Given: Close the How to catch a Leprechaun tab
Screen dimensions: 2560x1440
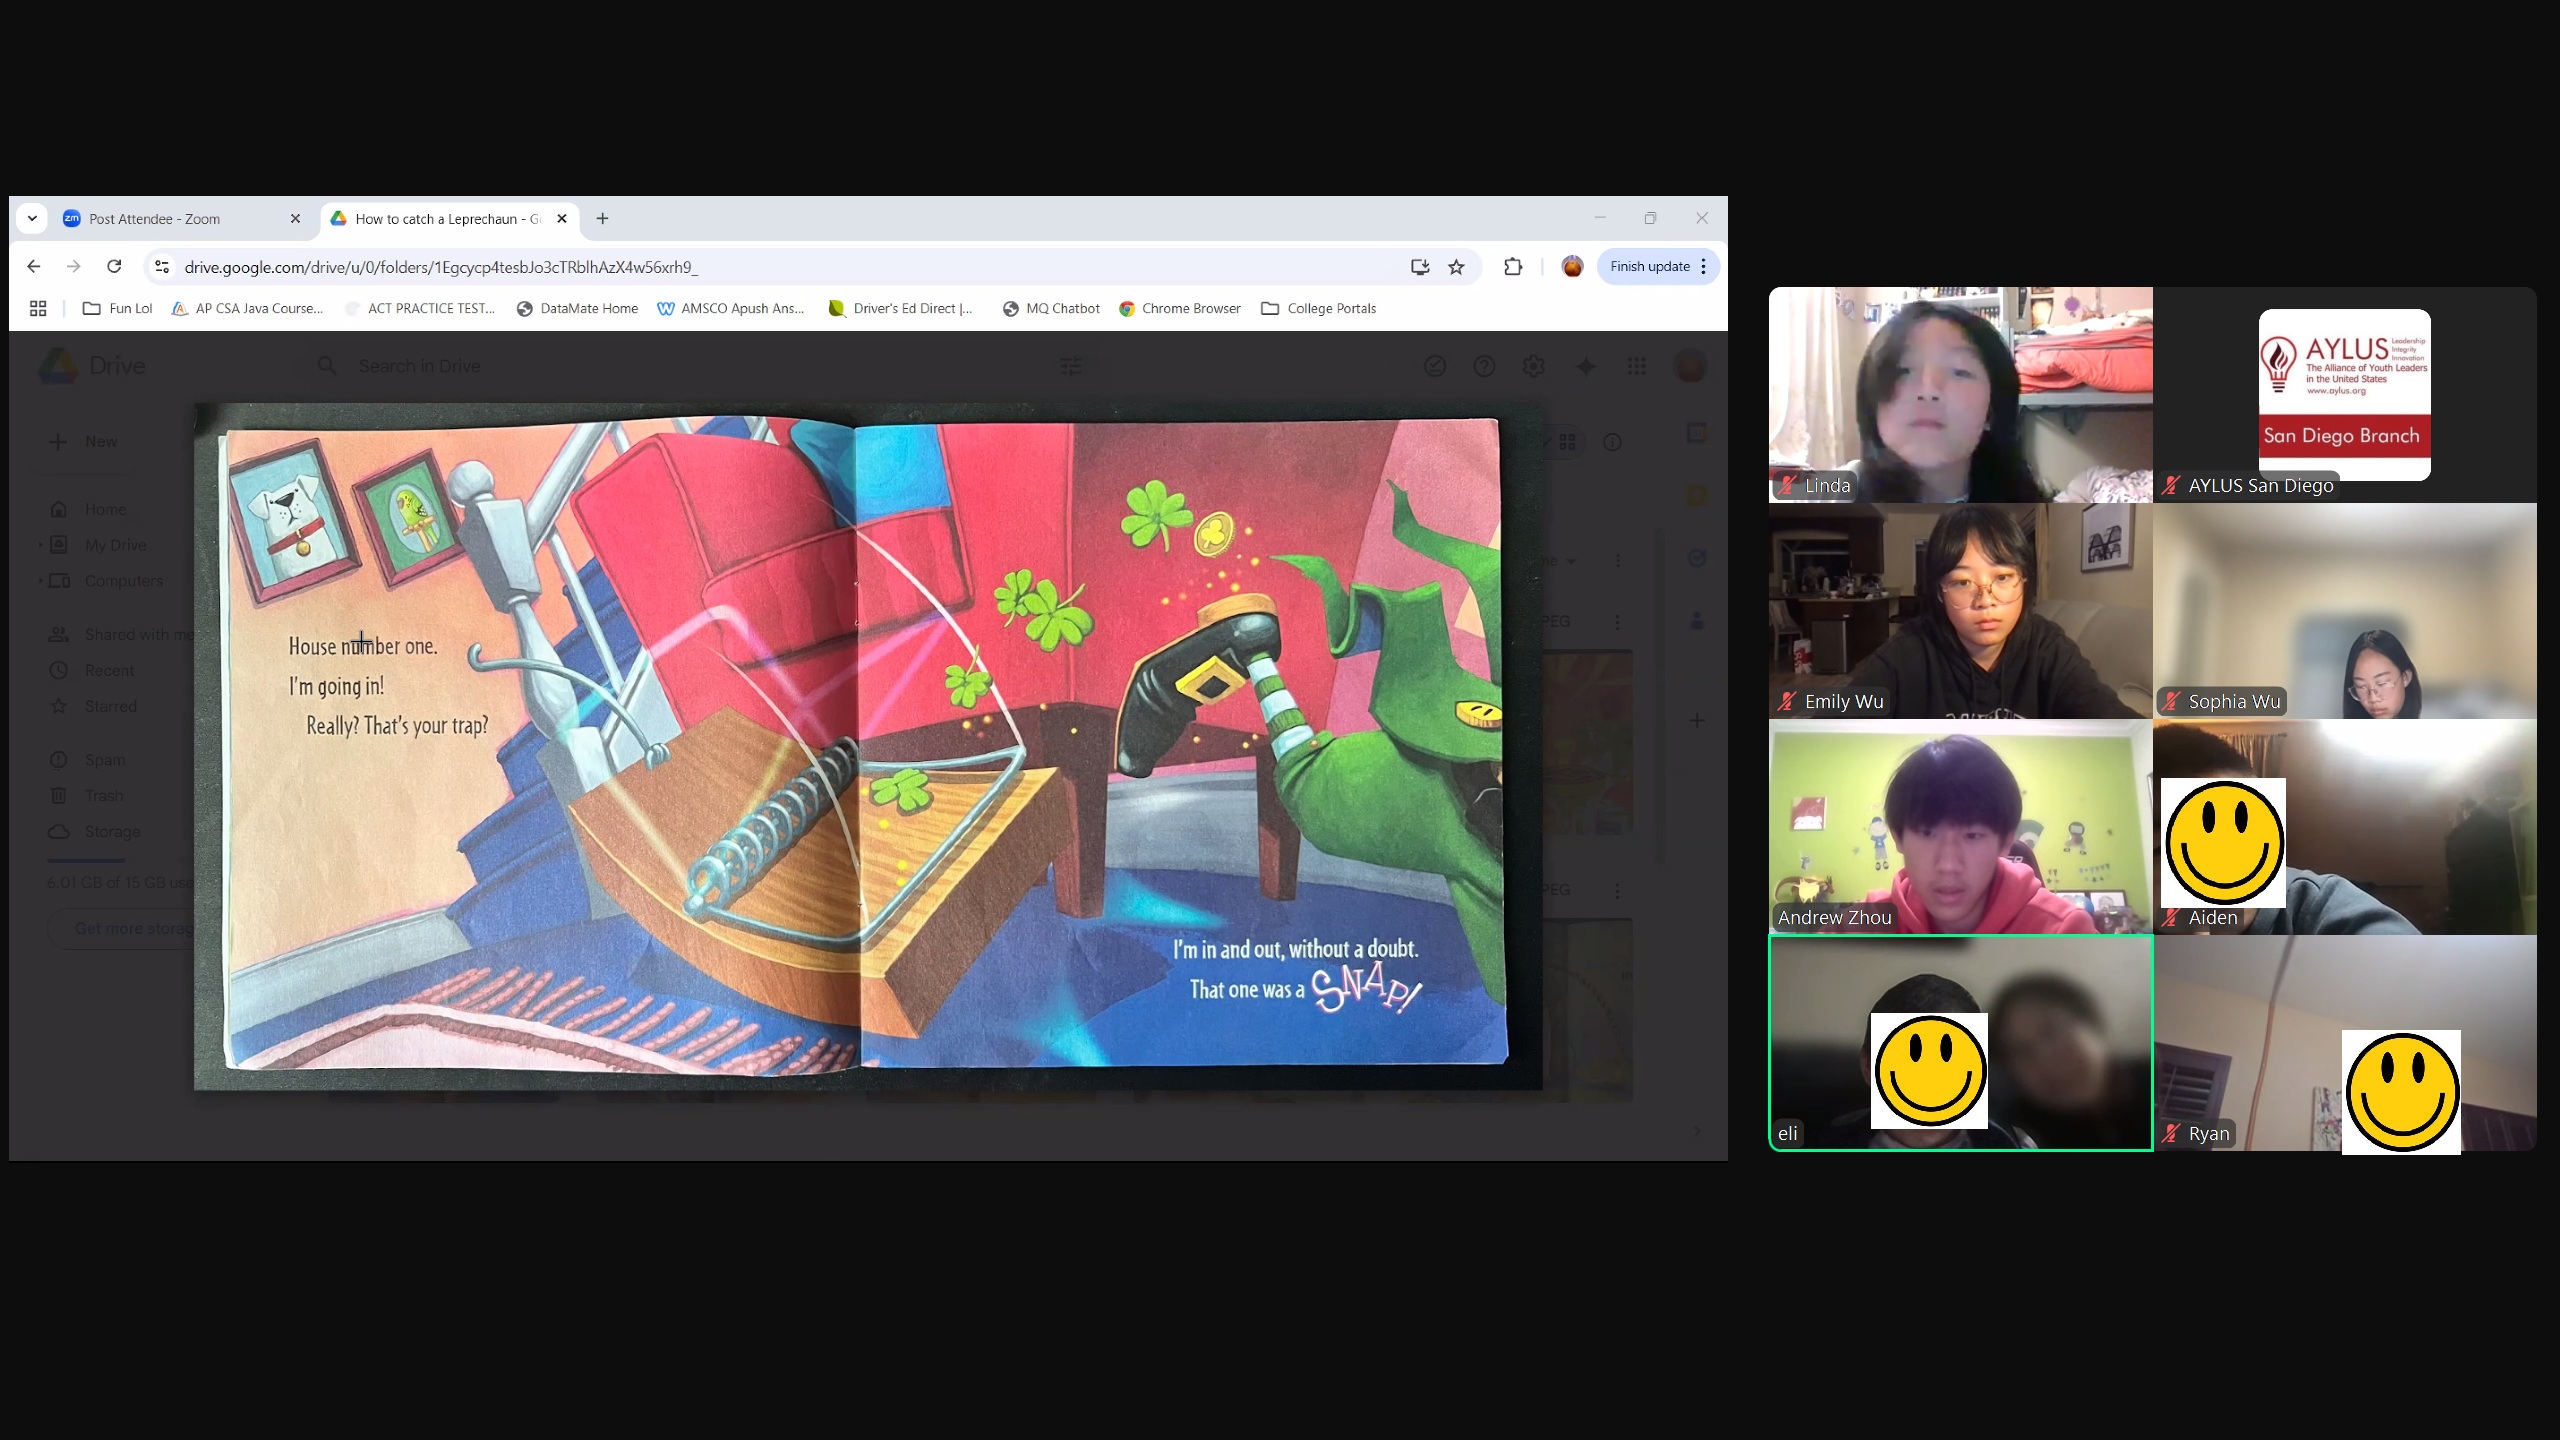Looking at the screenshot, I should [x=562, y=219].
